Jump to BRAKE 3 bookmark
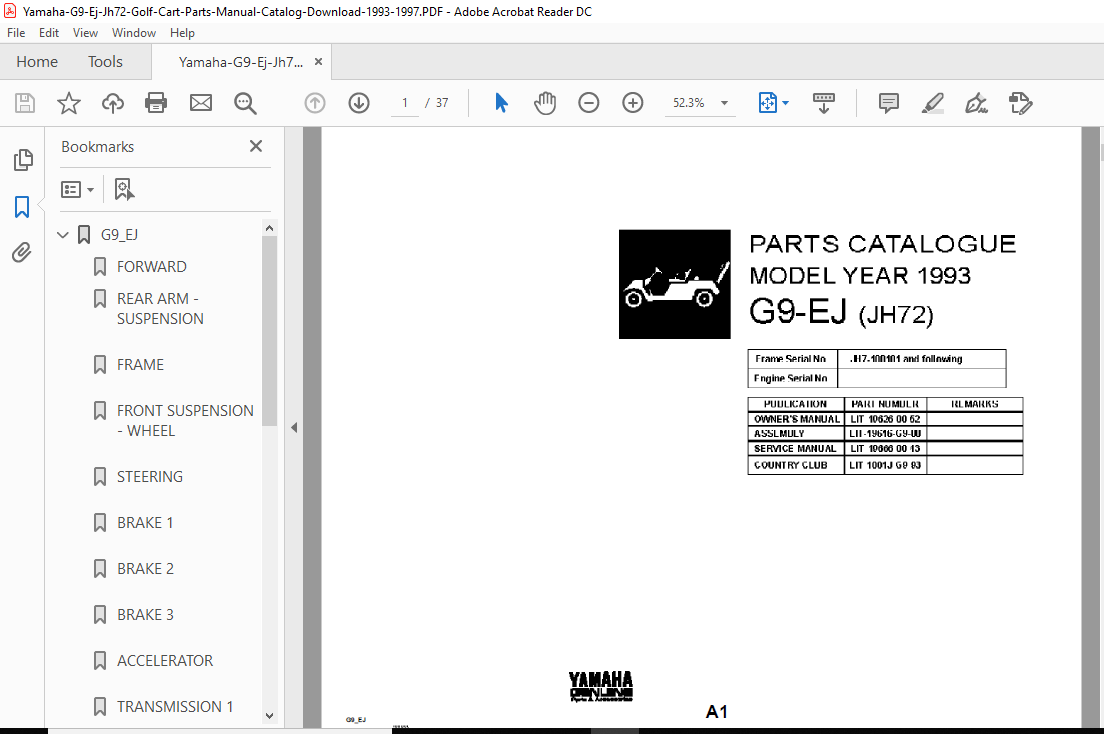The image size is (1104, 734). click(x=145, y=615)
